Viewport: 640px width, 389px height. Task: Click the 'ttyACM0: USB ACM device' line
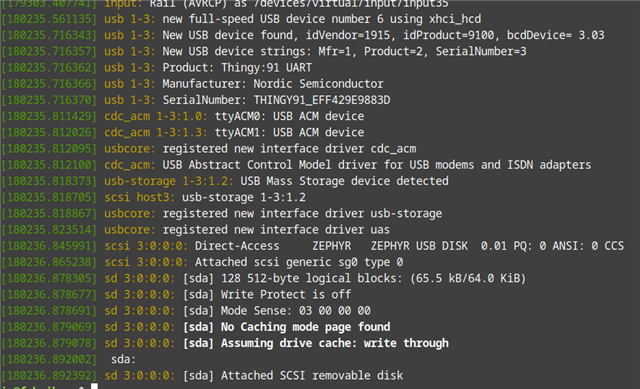tap(289, 116)
